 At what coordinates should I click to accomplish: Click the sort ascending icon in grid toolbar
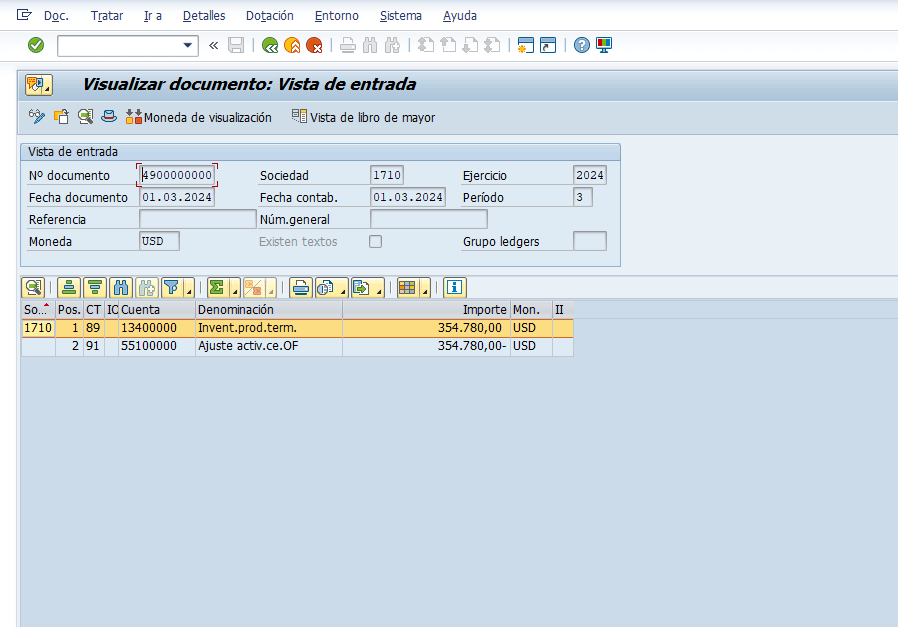pyautogui.click(x=69, y=288)
